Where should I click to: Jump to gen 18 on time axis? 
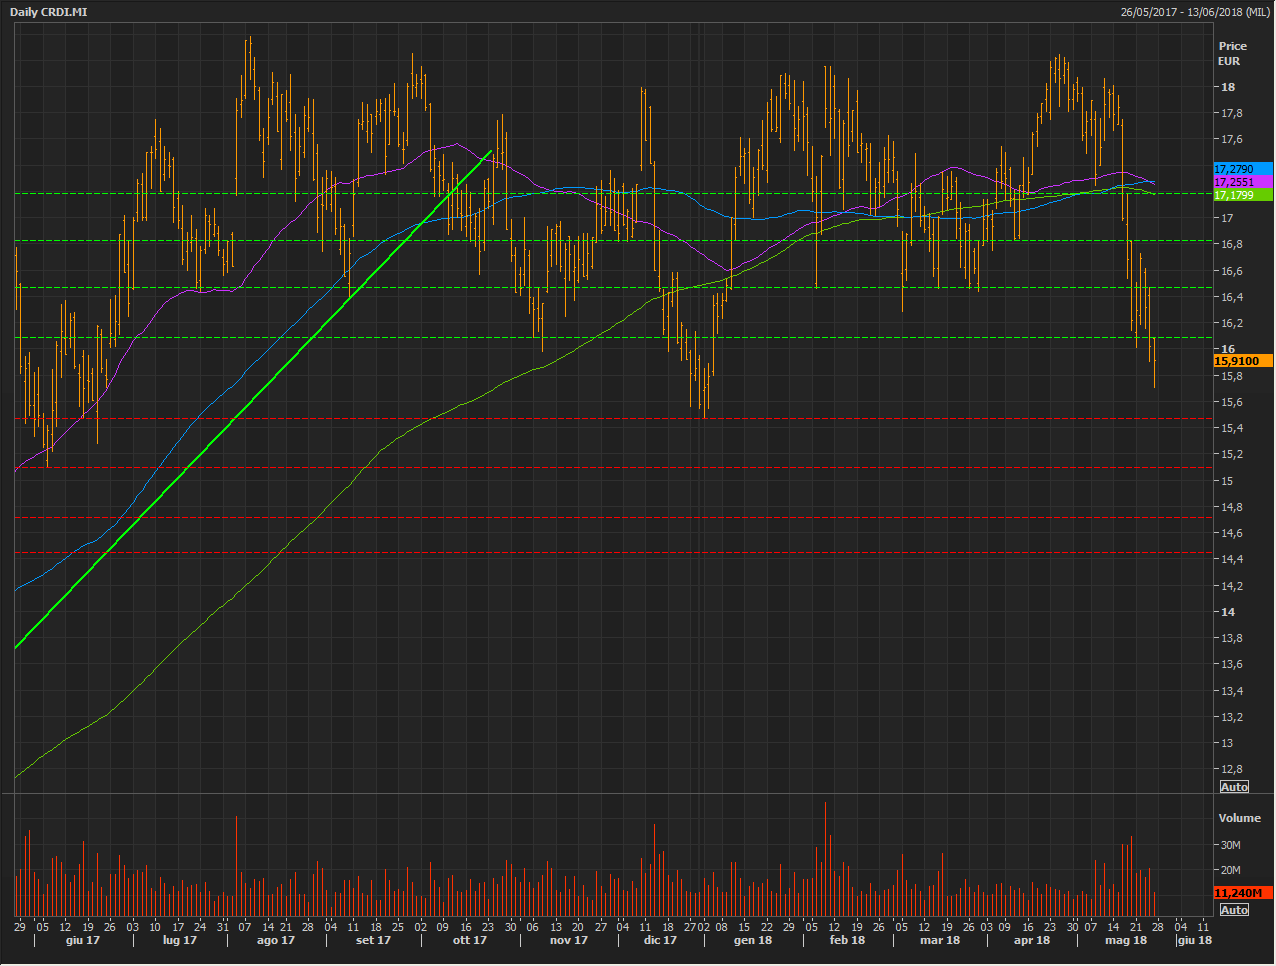click(x=752, y=940)
